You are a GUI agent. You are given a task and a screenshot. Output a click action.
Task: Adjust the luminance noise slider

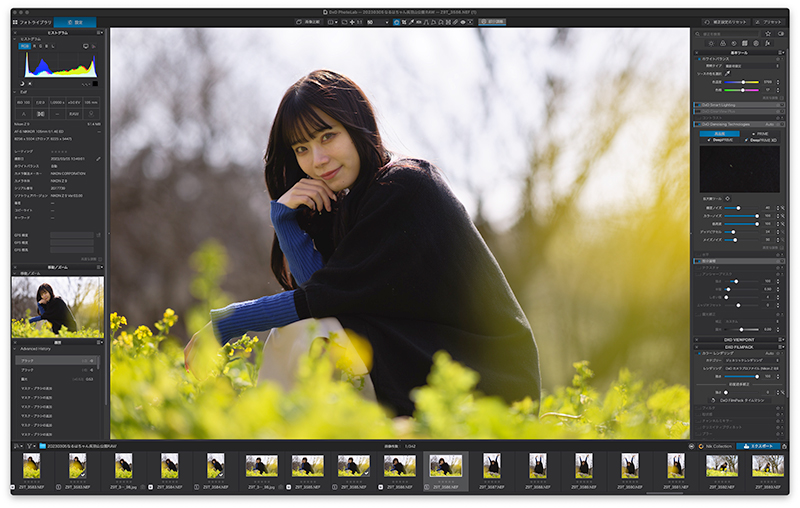coord(738,208)
